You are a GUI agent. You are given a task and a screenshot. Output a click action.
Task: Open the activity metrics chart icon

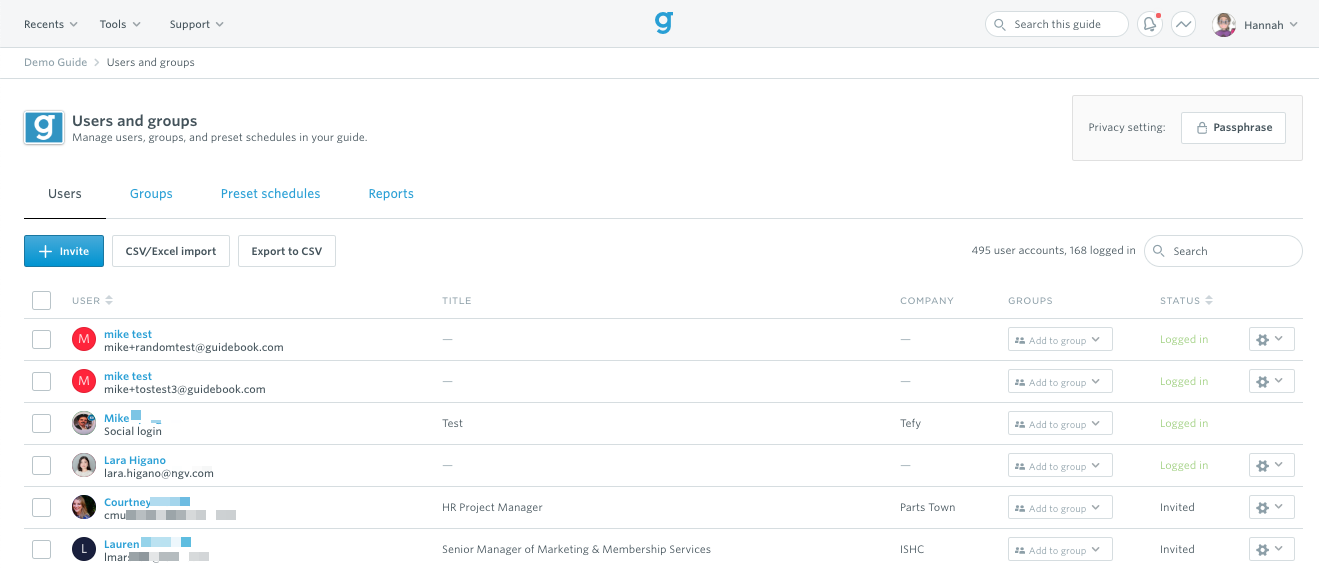[1184, 24]
